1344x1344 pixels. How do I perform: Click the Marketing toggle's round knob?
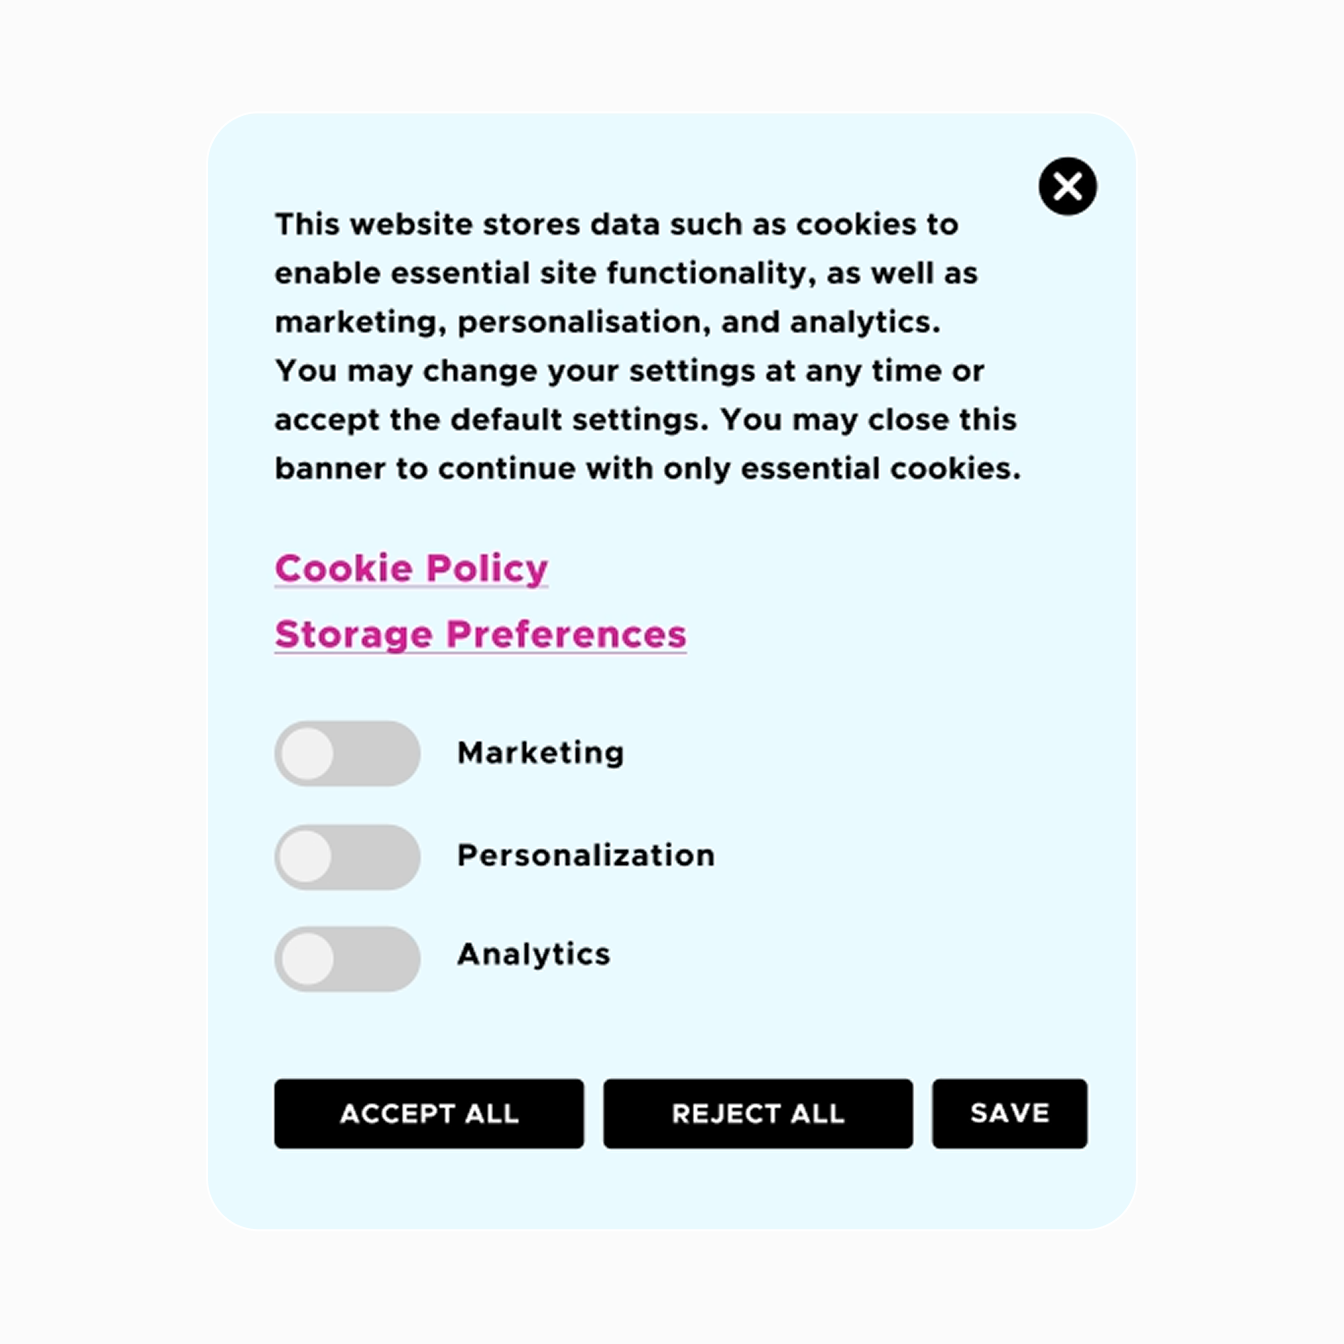[x=307, y=753]
